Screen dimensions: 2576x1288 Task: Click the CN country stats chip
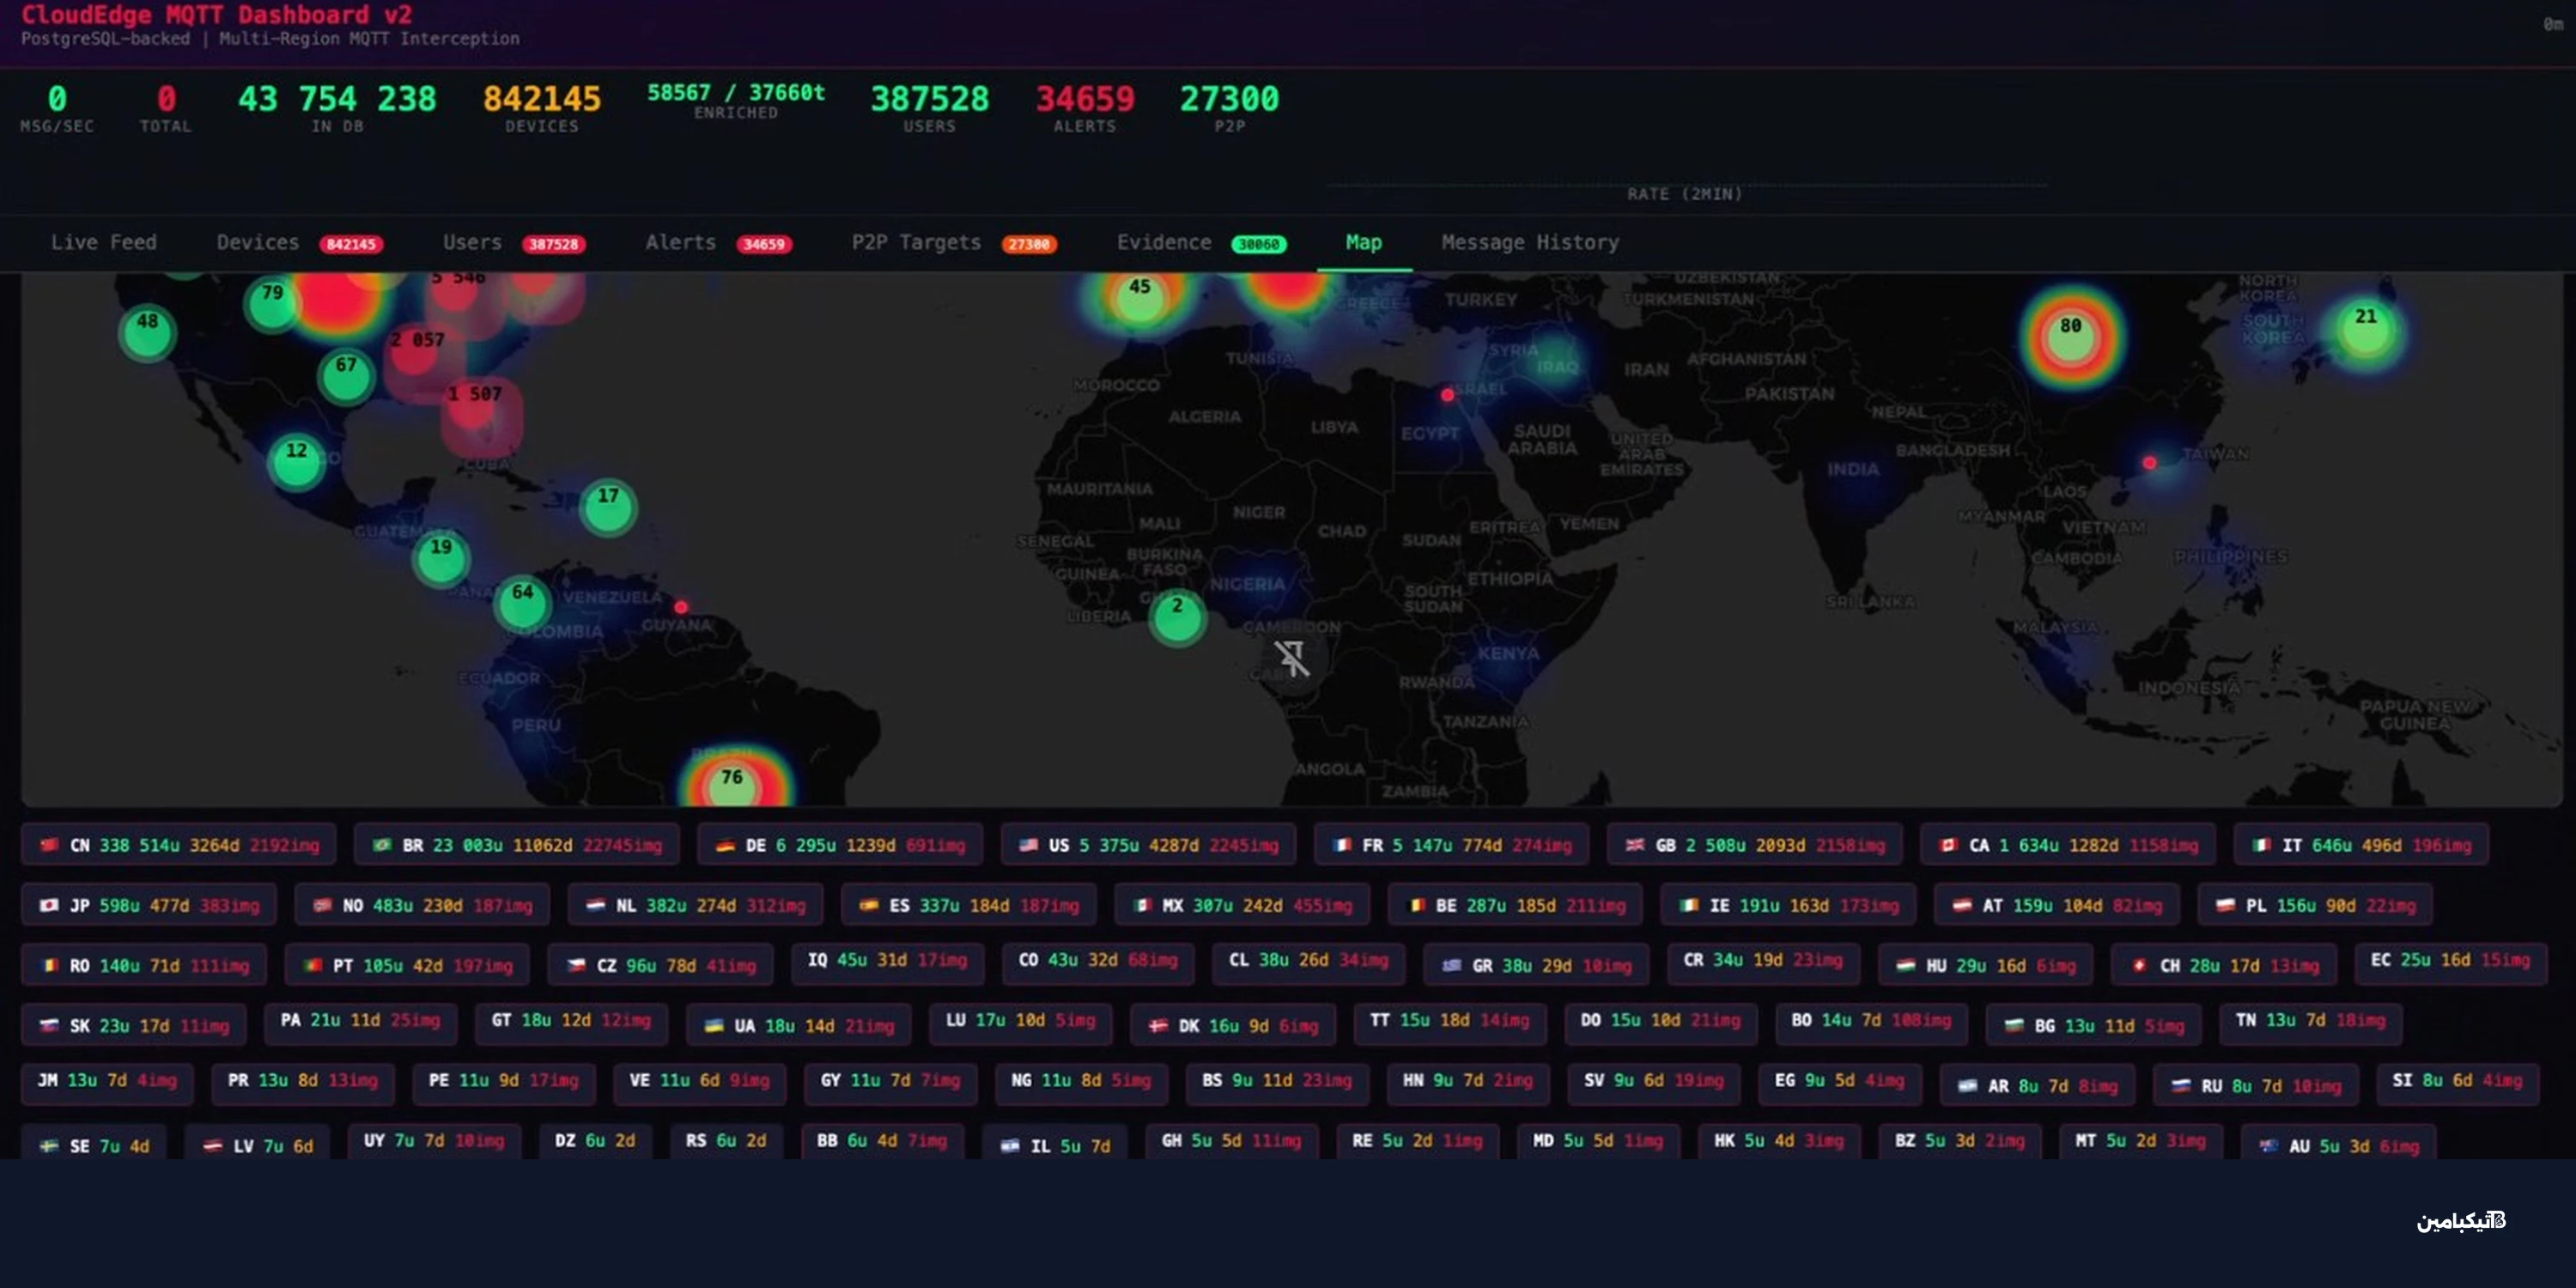(x=179, y=845)
